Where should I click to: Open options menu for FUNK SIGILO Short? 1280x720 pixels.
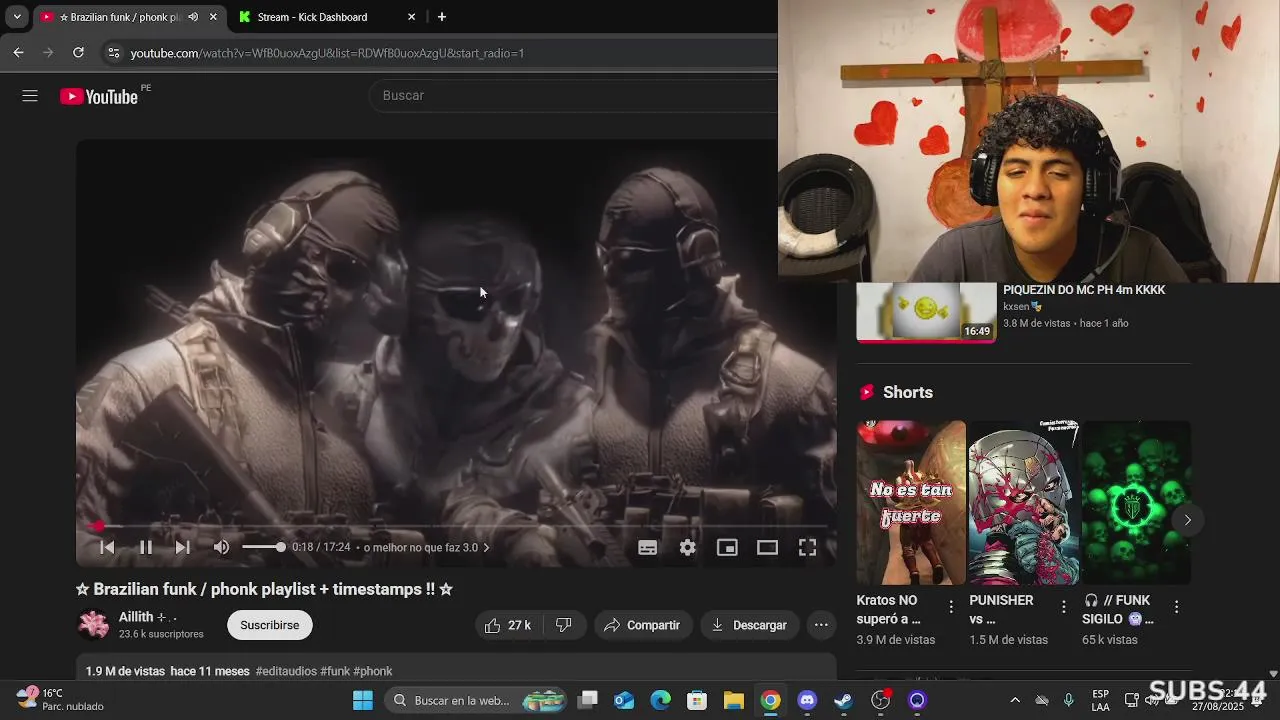tap(1176, 606)
